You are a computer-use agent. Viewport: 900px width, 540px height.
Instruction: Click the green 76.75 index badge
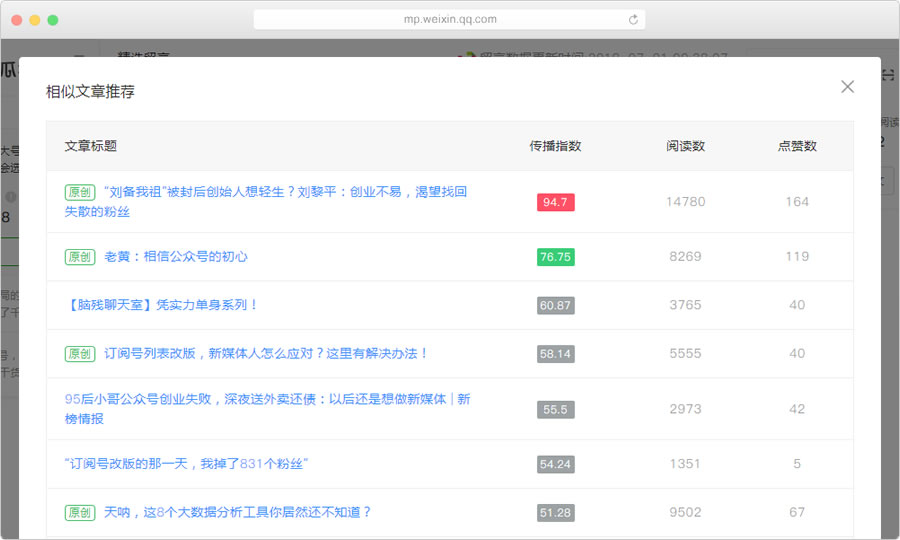[555, 257]
